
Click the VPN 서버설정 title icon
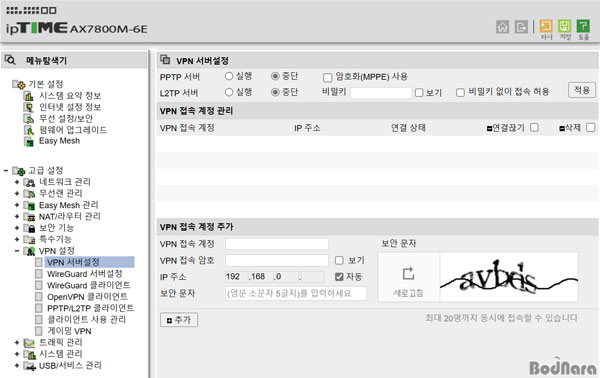165,60
